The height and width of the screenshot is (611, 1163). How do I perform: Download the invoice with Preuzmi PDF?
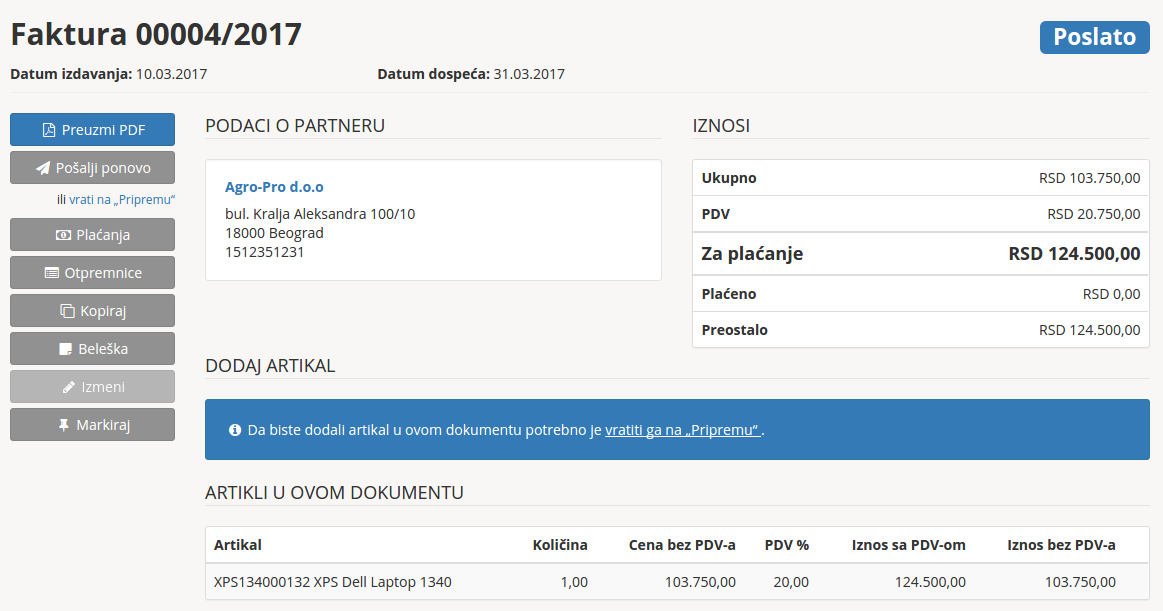coord(92,130)
